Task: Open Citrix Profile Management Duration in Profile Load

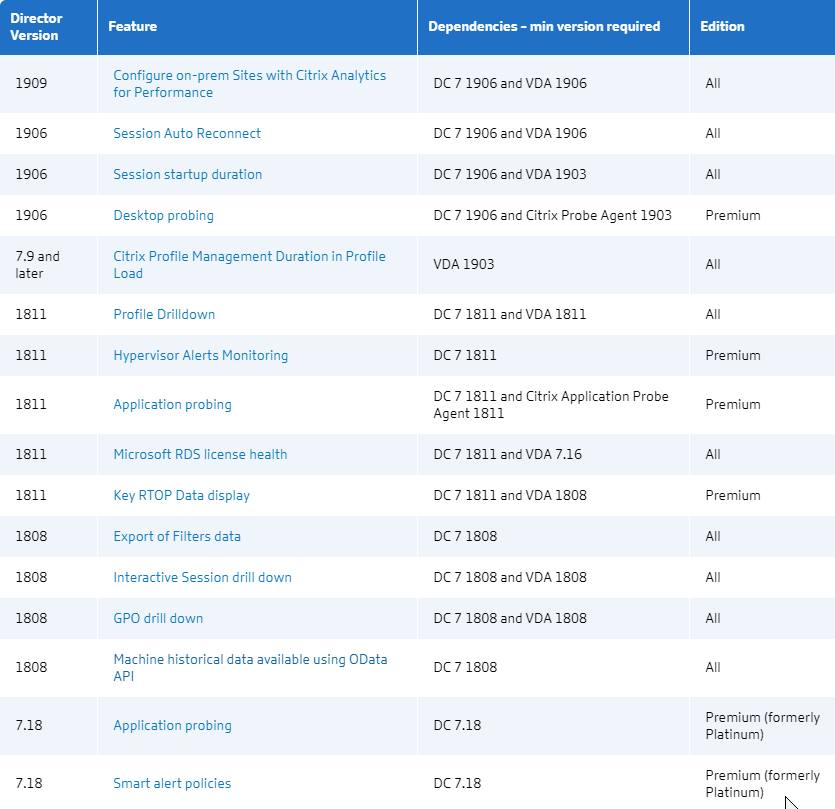Action: [249, 265]
